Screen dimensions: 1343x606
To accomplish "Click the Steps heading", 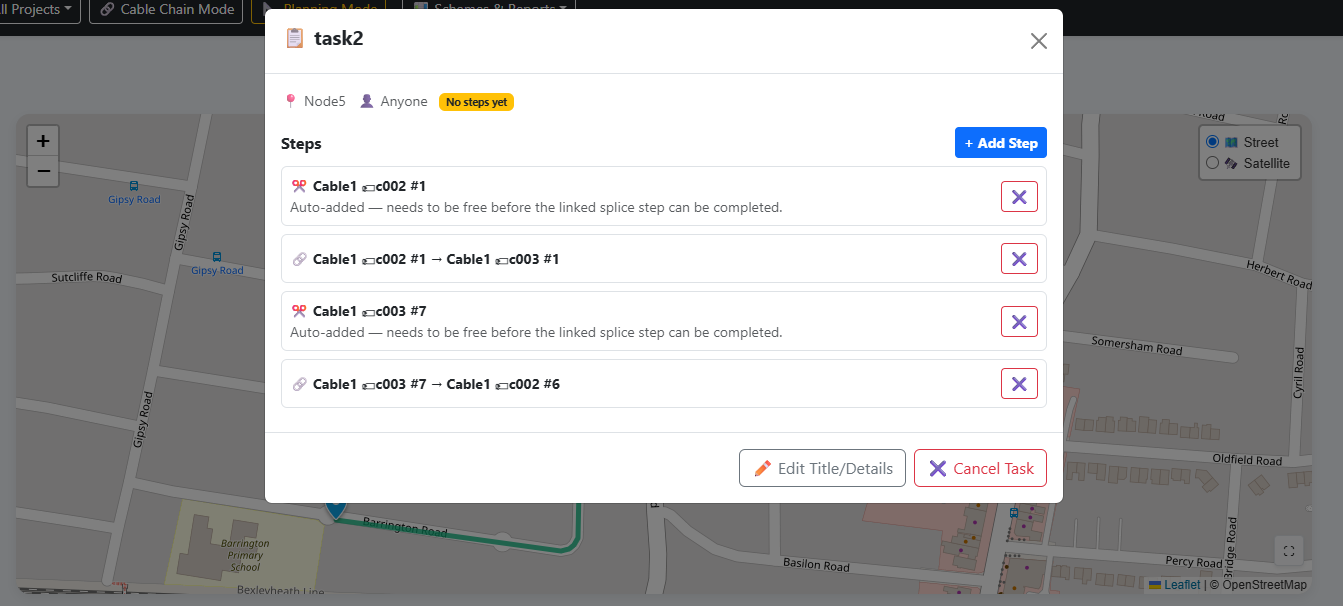I will click(x=301, y=144).
